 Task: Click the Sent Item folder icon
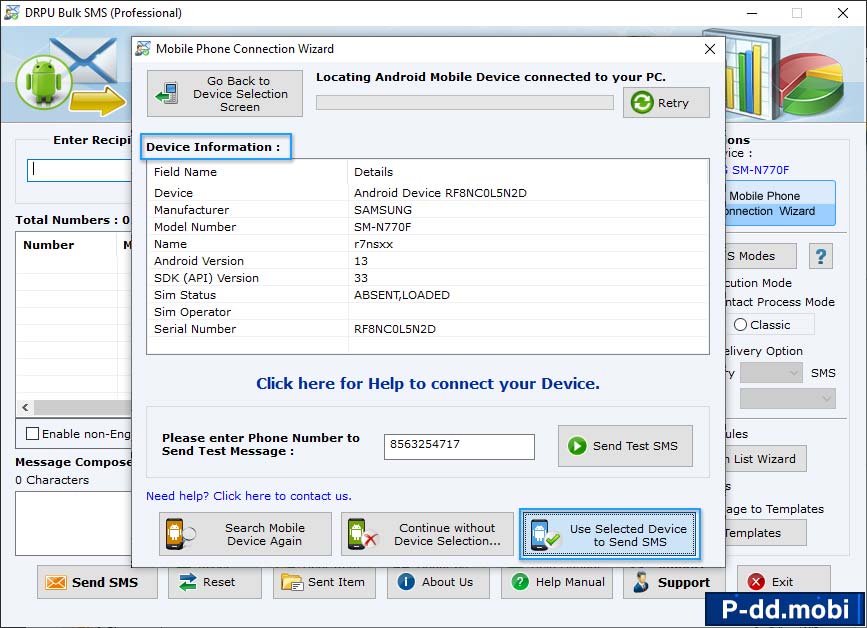click(x=292, y=582)
